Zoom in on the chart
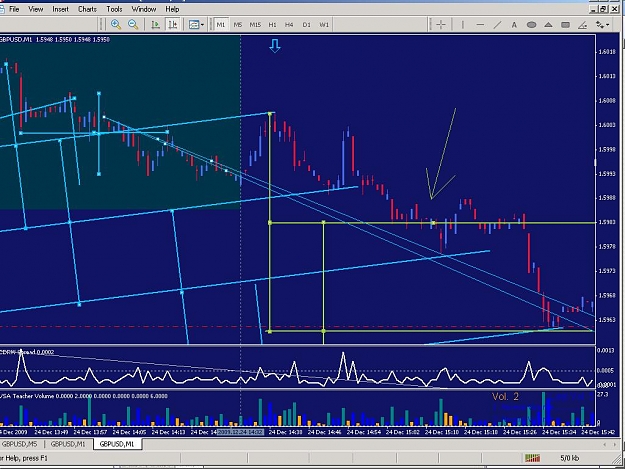The width and height of the screenshot is (625, 469). (x=116, y=25)
